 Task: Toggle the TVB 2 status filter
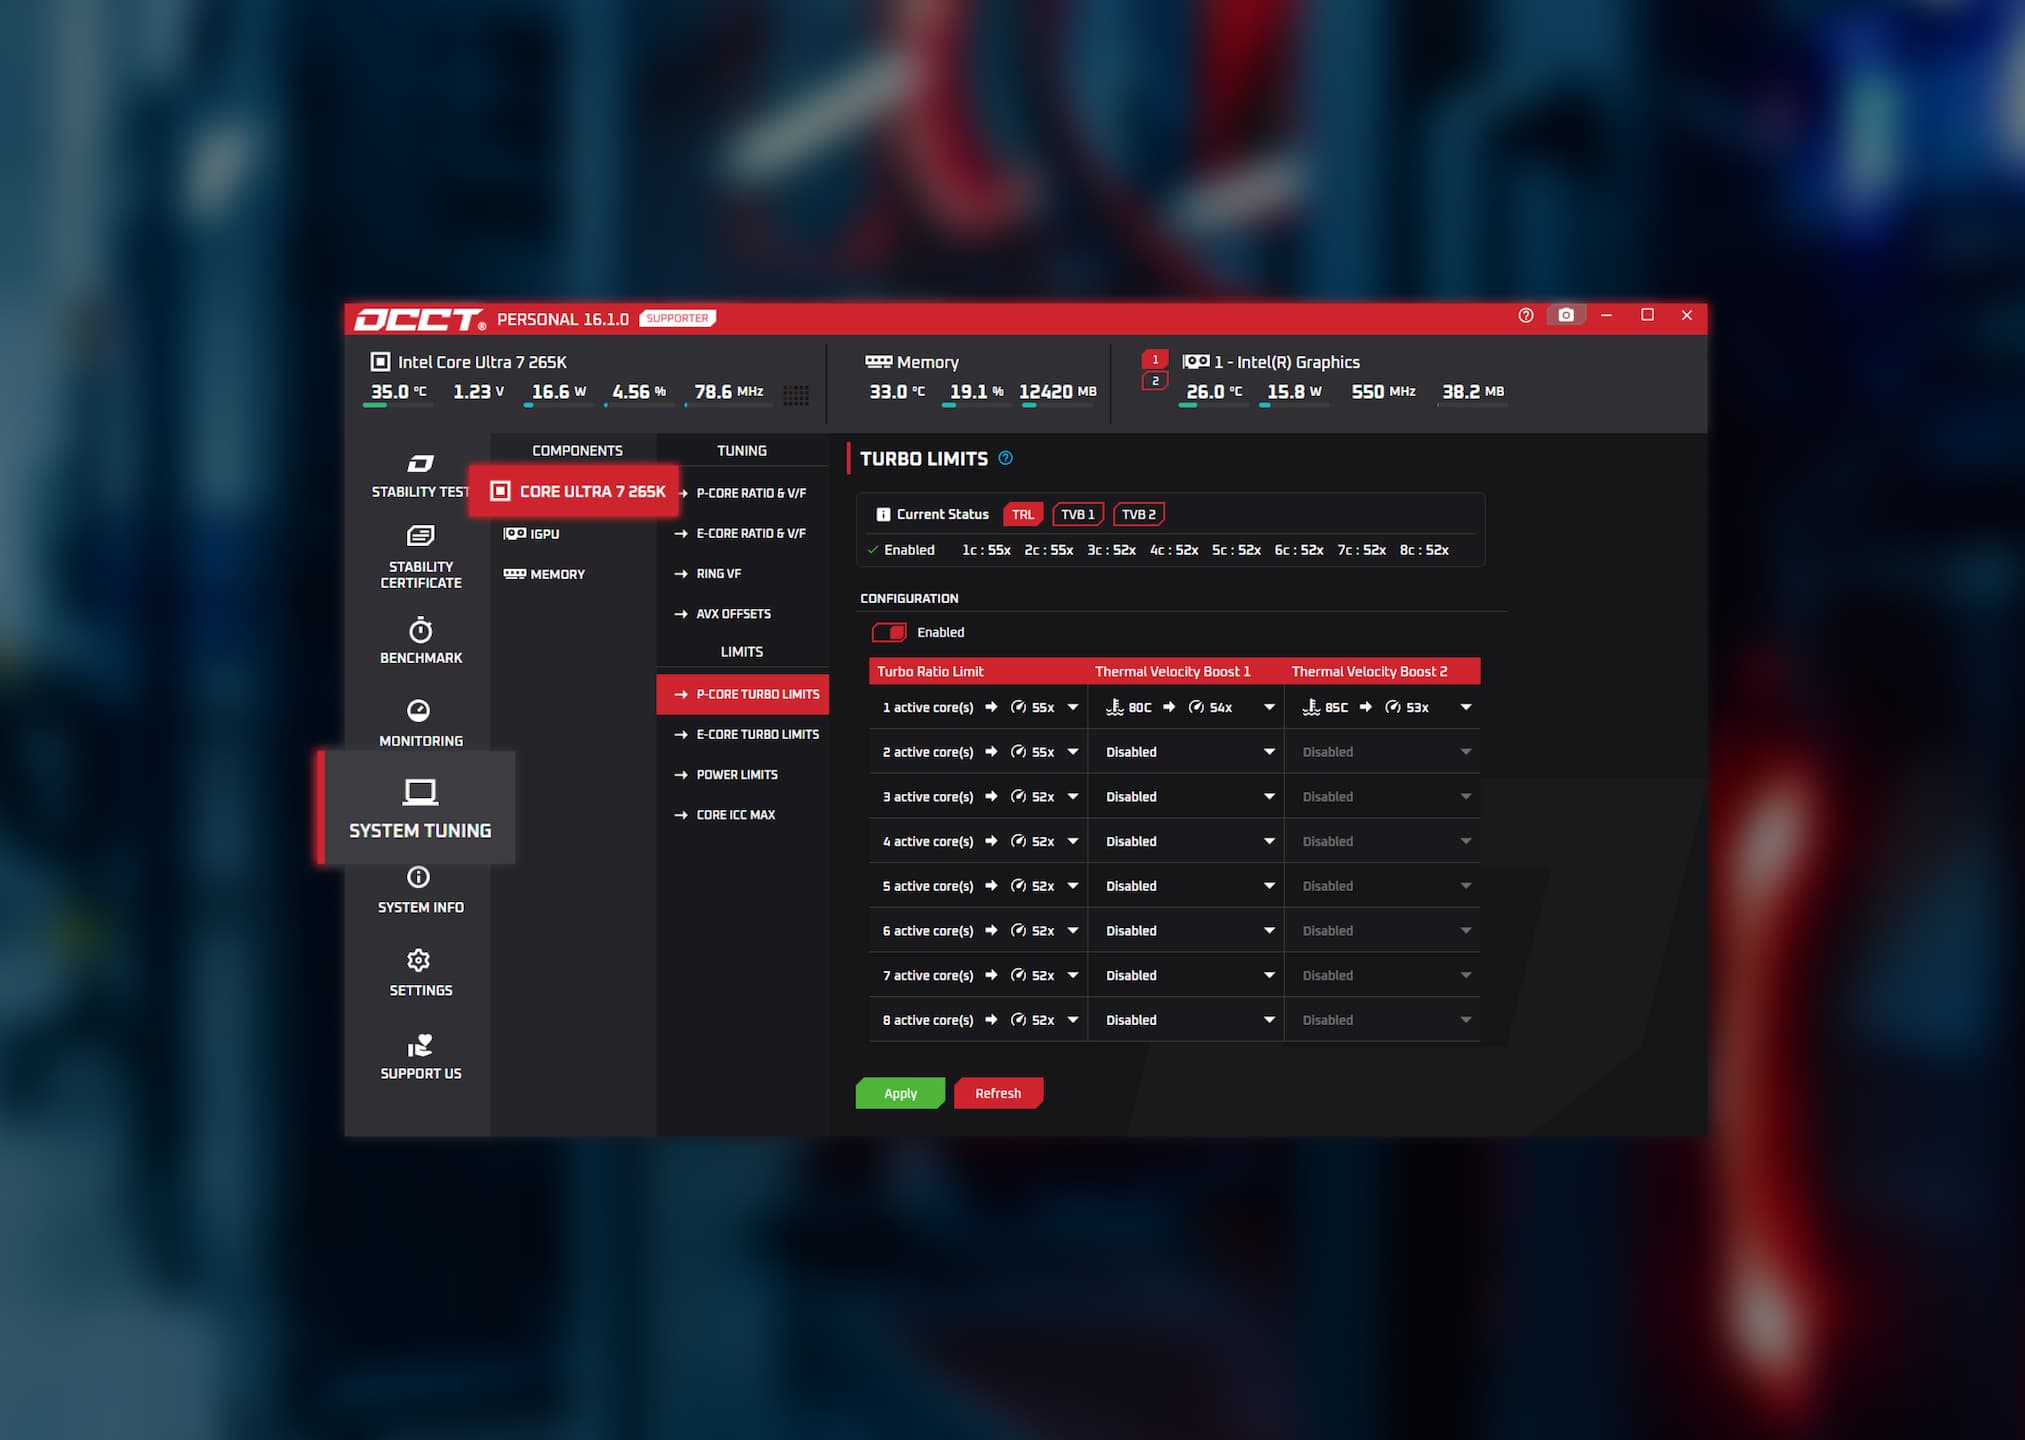pos(1138,514)
